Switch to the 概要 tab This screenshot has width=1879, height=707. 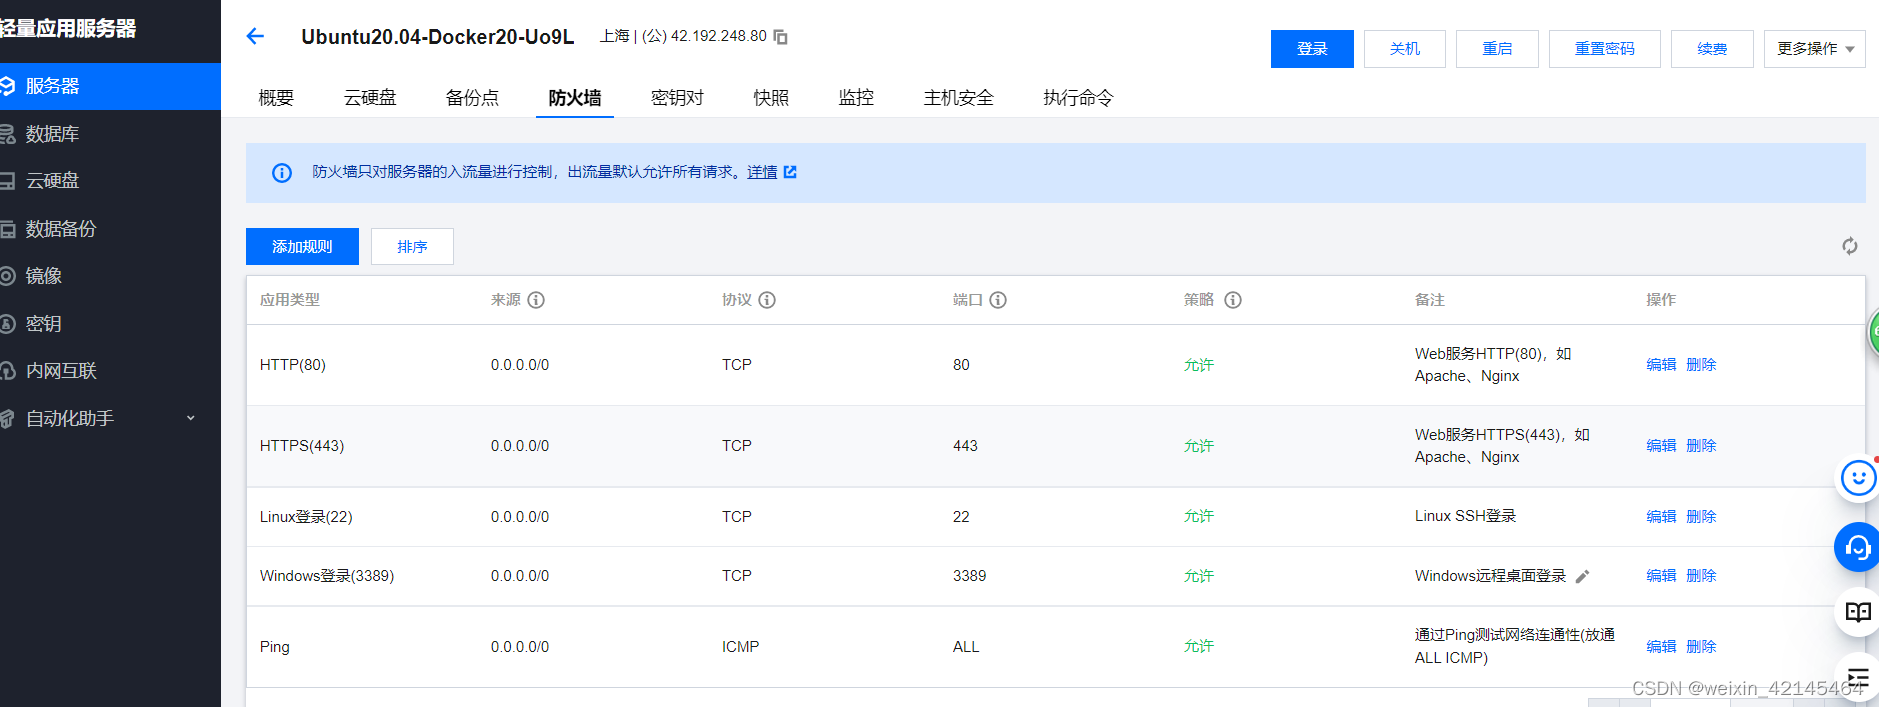(276, 98)
